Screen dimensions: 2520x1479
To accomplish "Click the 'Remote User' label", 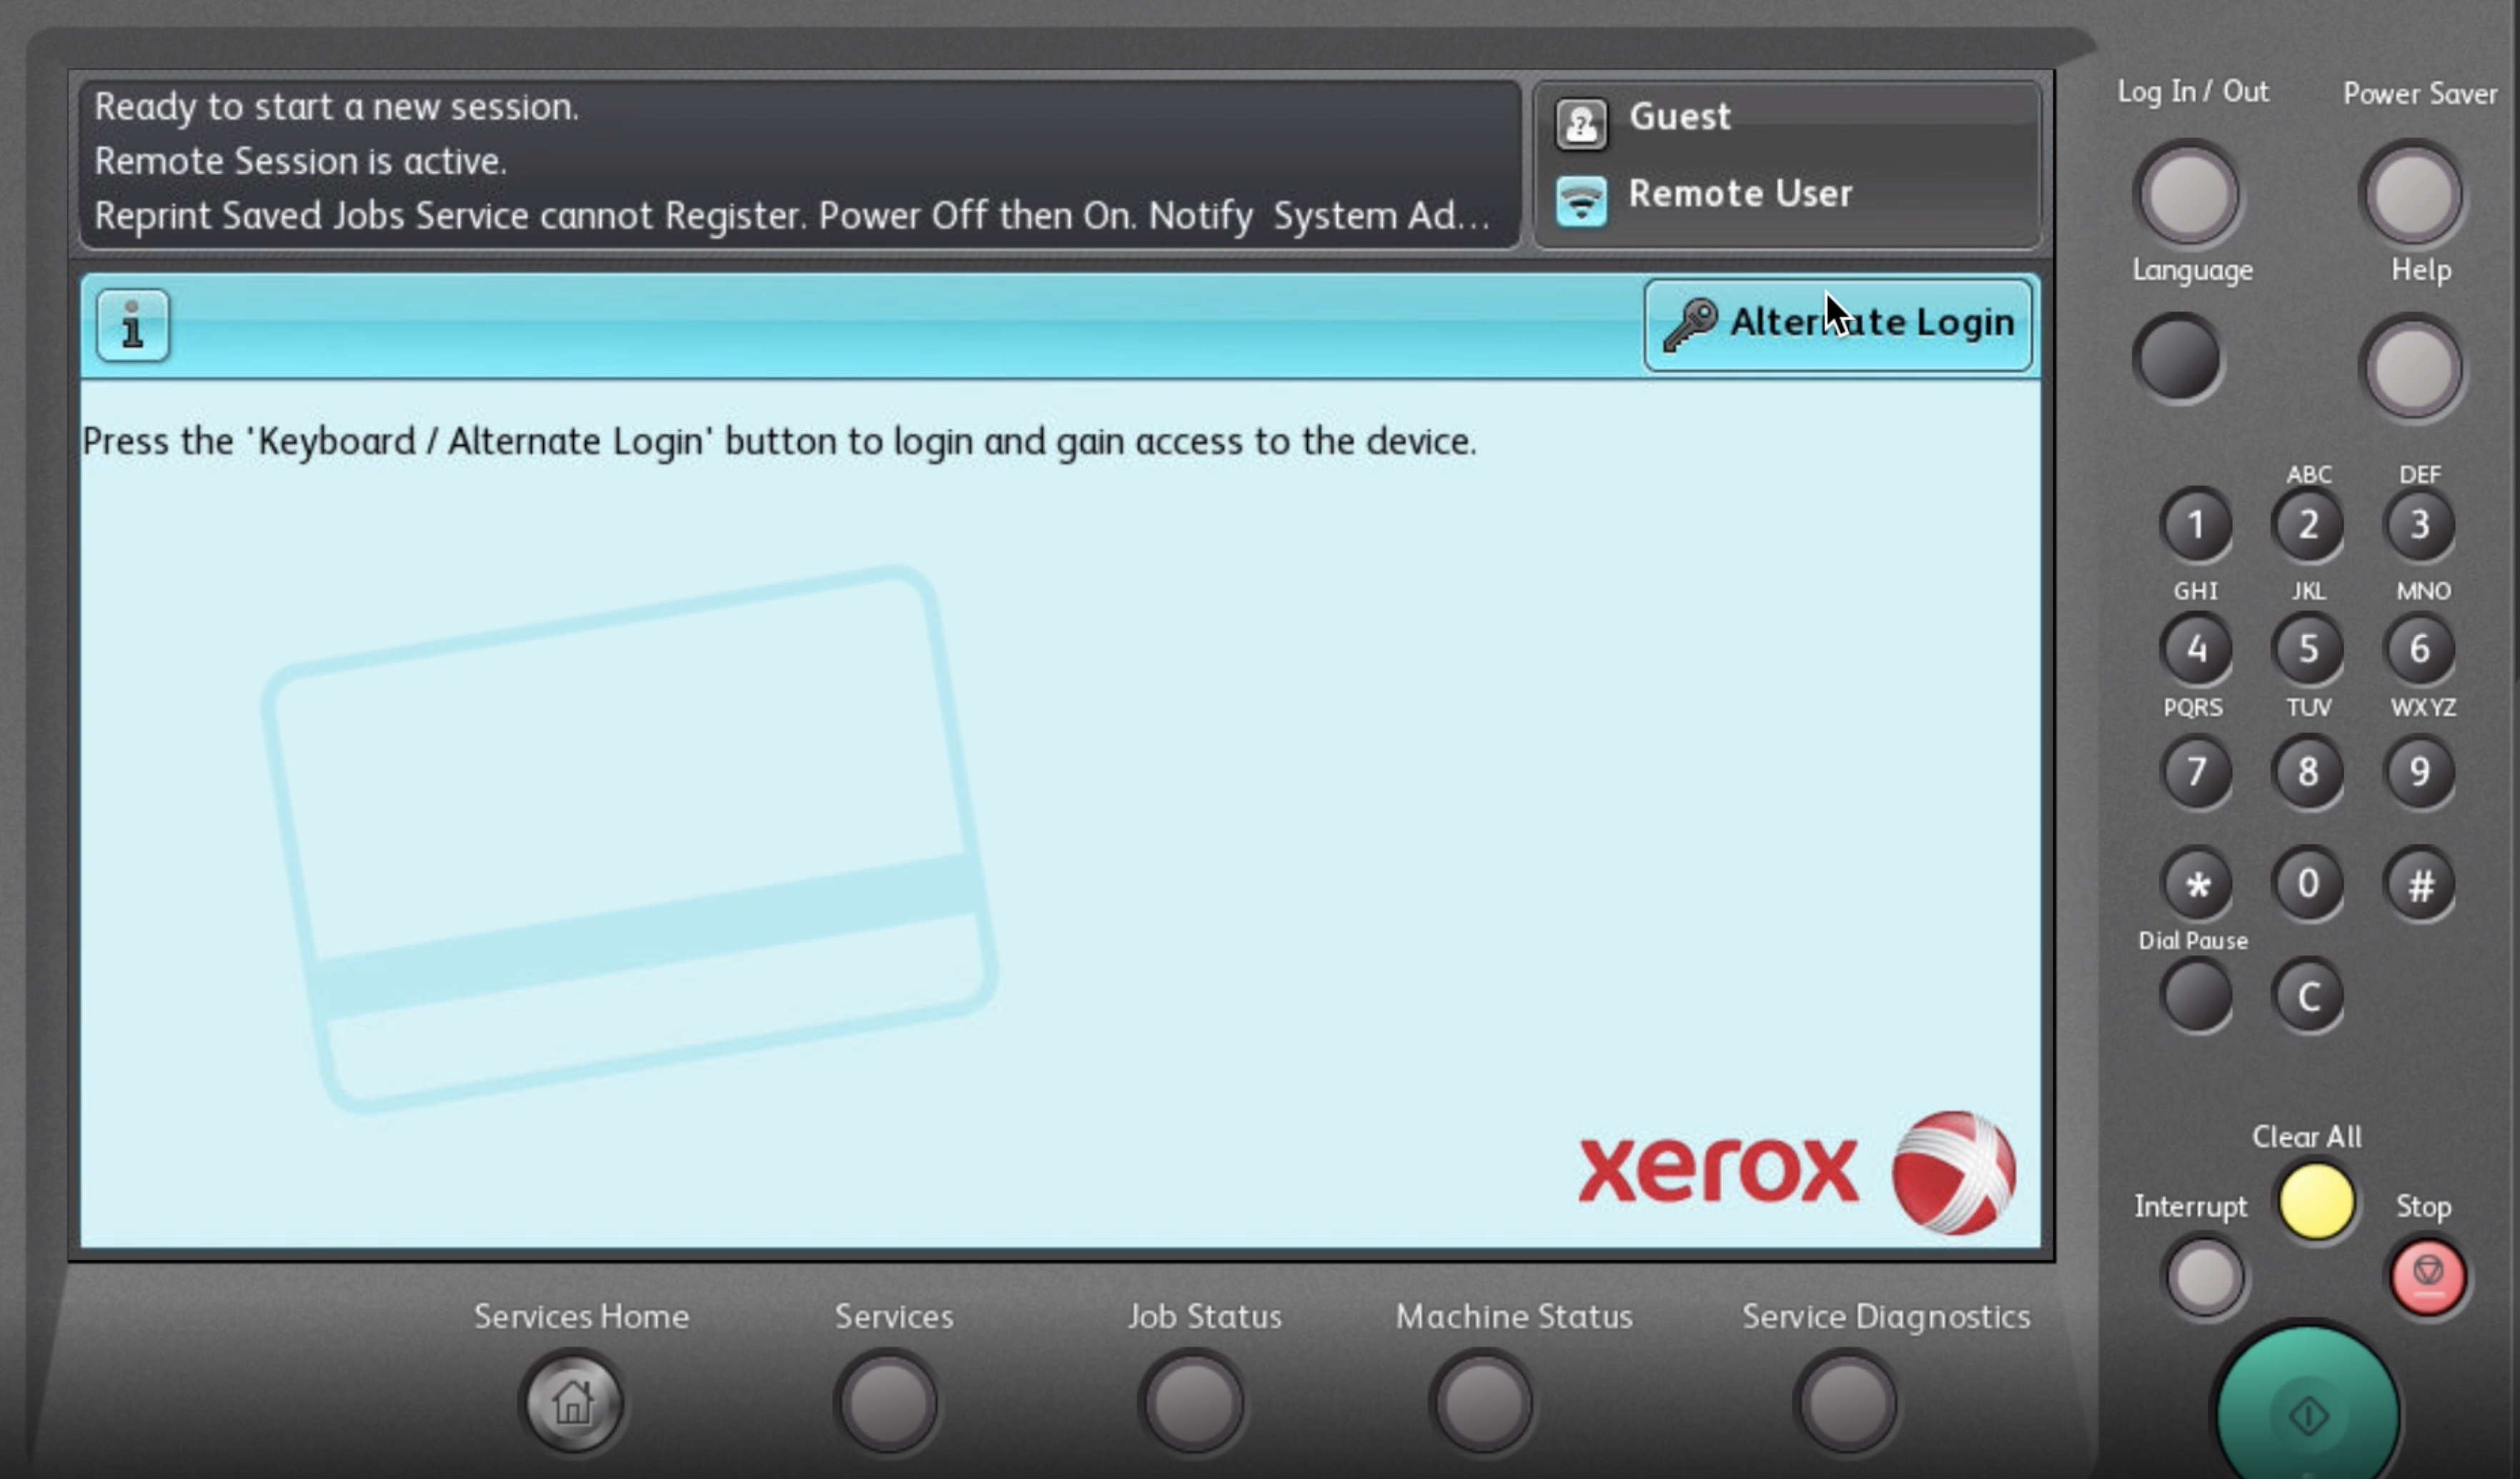I will [1740, 193].
